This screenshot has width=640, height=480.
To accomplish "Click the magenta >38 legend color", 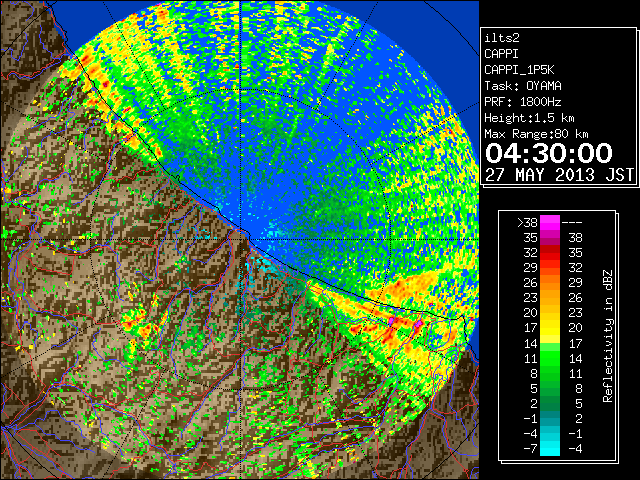I will (550, 222).
